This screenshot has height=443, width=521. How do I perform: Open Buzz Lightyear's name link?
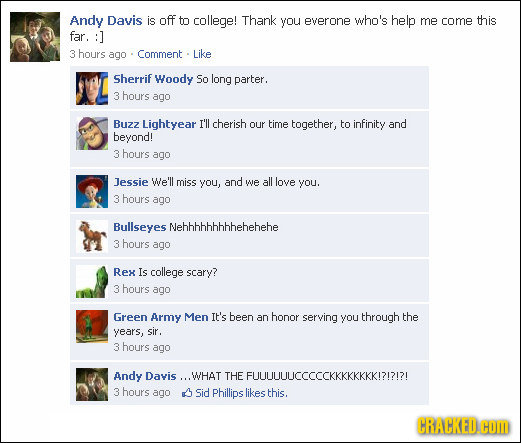[x=155, y=125]
